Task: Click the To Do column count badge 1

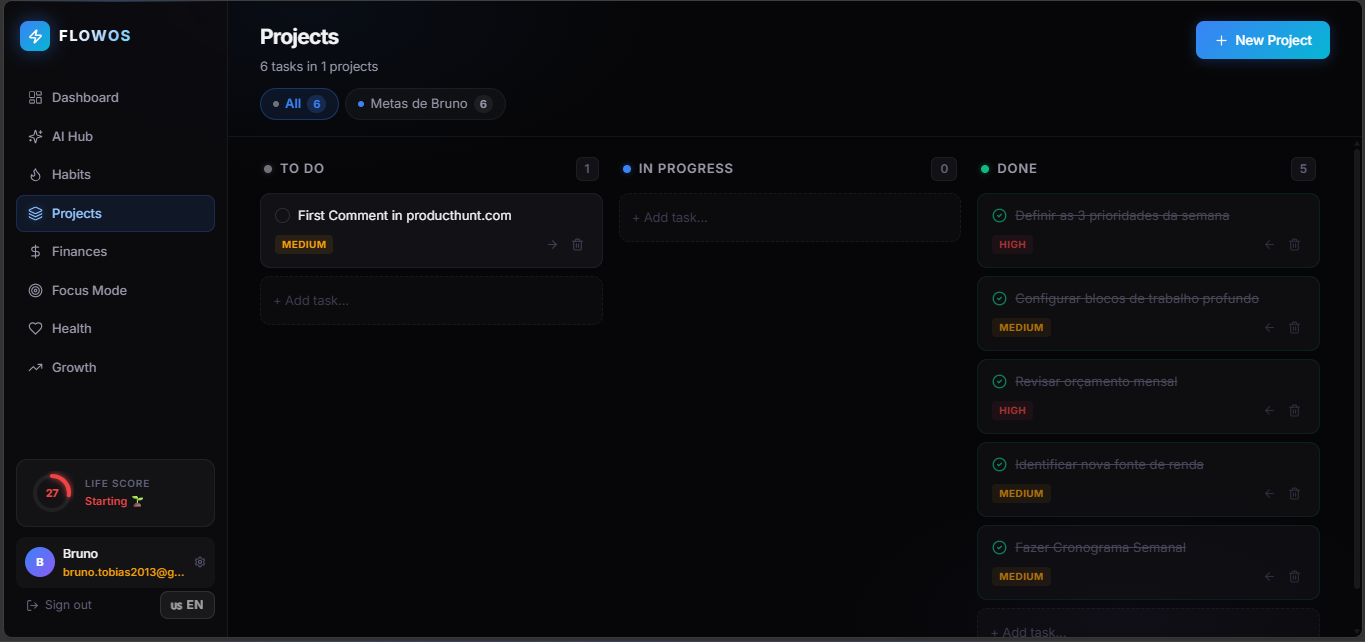Action: 587,169
